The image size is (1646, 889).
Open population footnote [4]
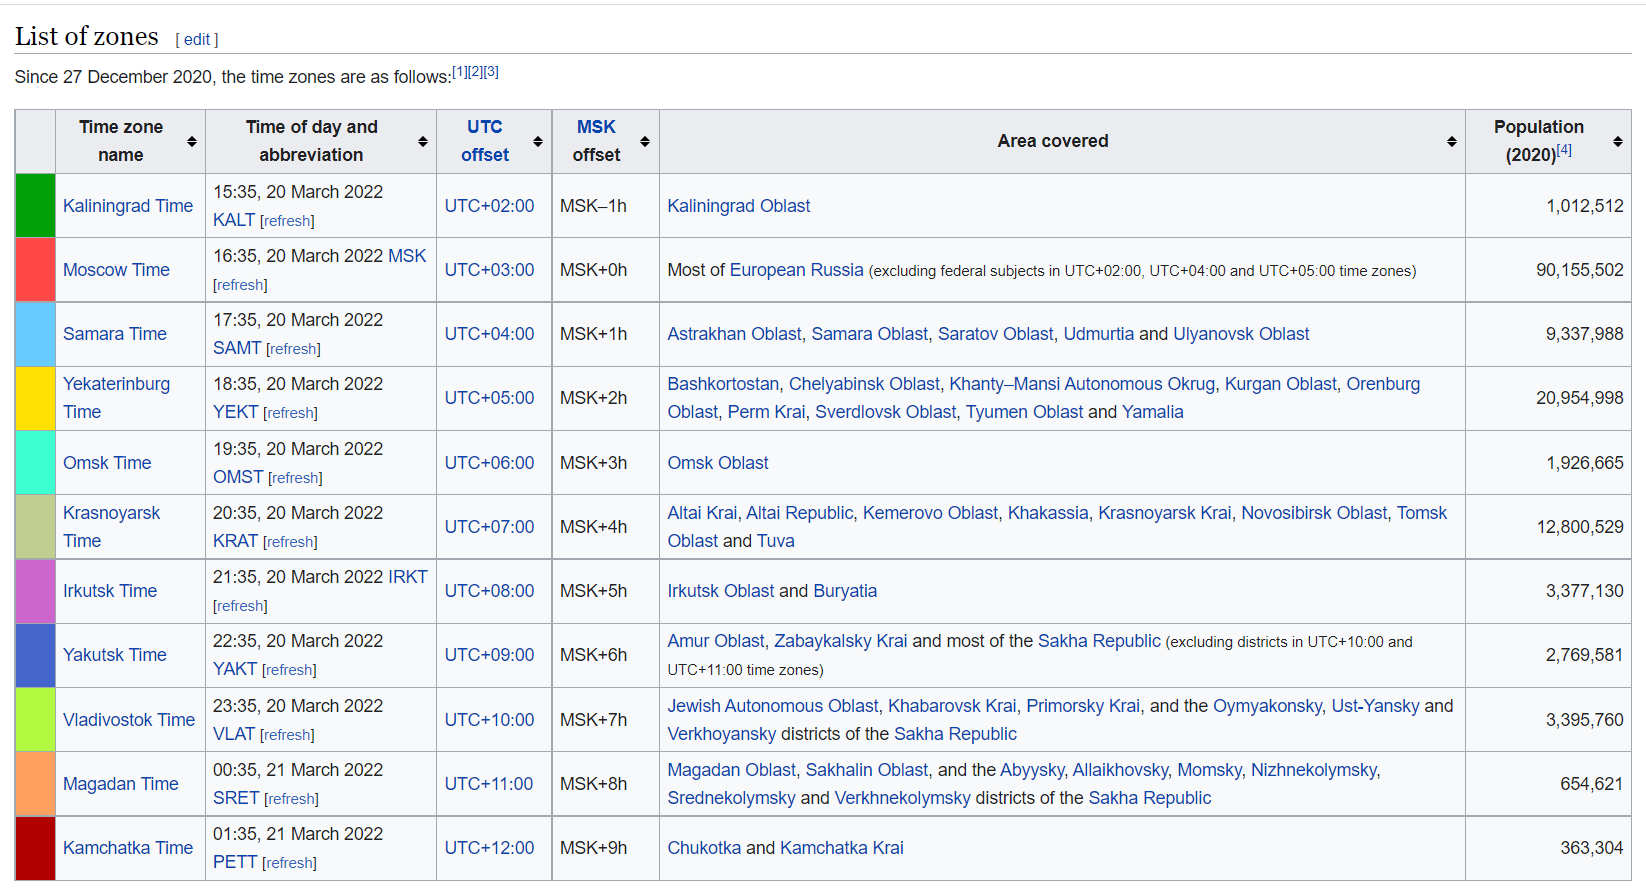[1564, 150]
